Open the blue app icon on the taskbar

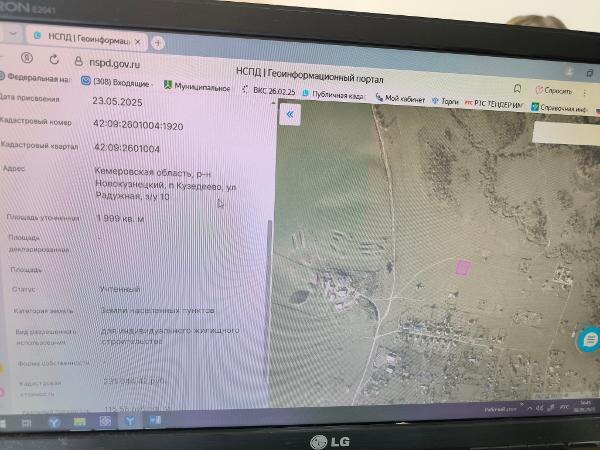155,421
